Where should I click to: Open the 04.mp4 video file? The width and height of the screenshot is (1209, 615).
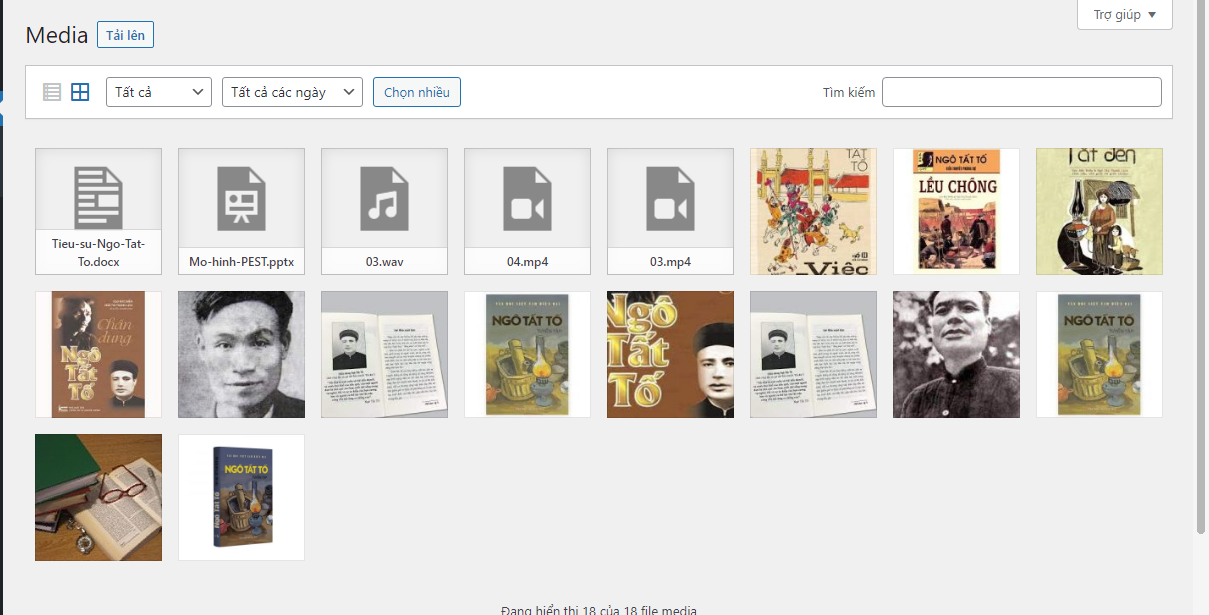tap(527, 211)
